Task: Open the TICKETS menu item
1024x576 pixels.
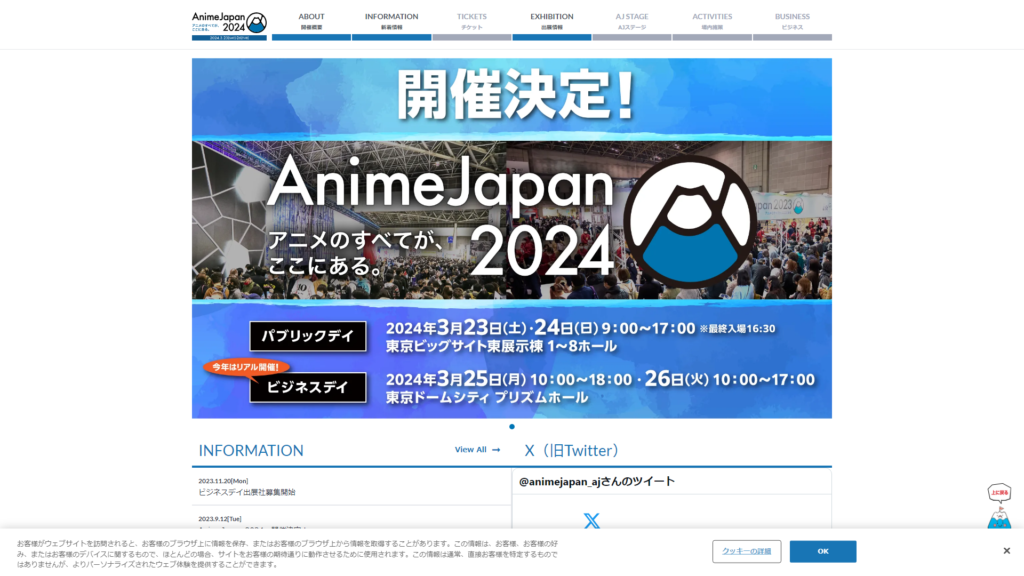Action: click(472, 25)
